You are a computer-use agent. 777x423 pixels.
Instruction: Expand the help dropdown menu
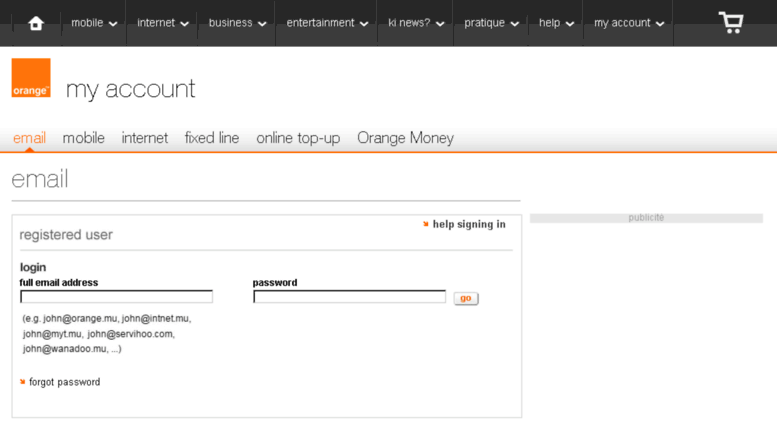coord(556,23)
